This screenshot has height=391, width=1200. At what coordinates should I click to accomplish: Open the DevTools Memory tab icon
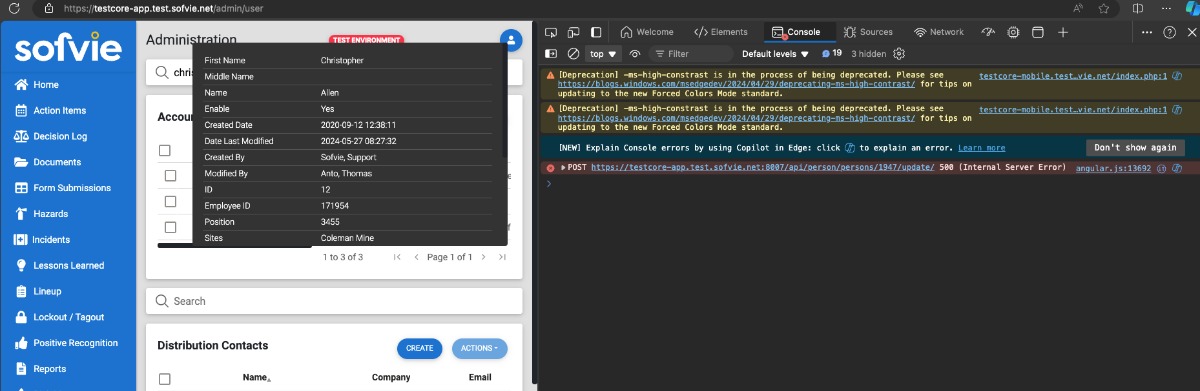[1013, 32]
